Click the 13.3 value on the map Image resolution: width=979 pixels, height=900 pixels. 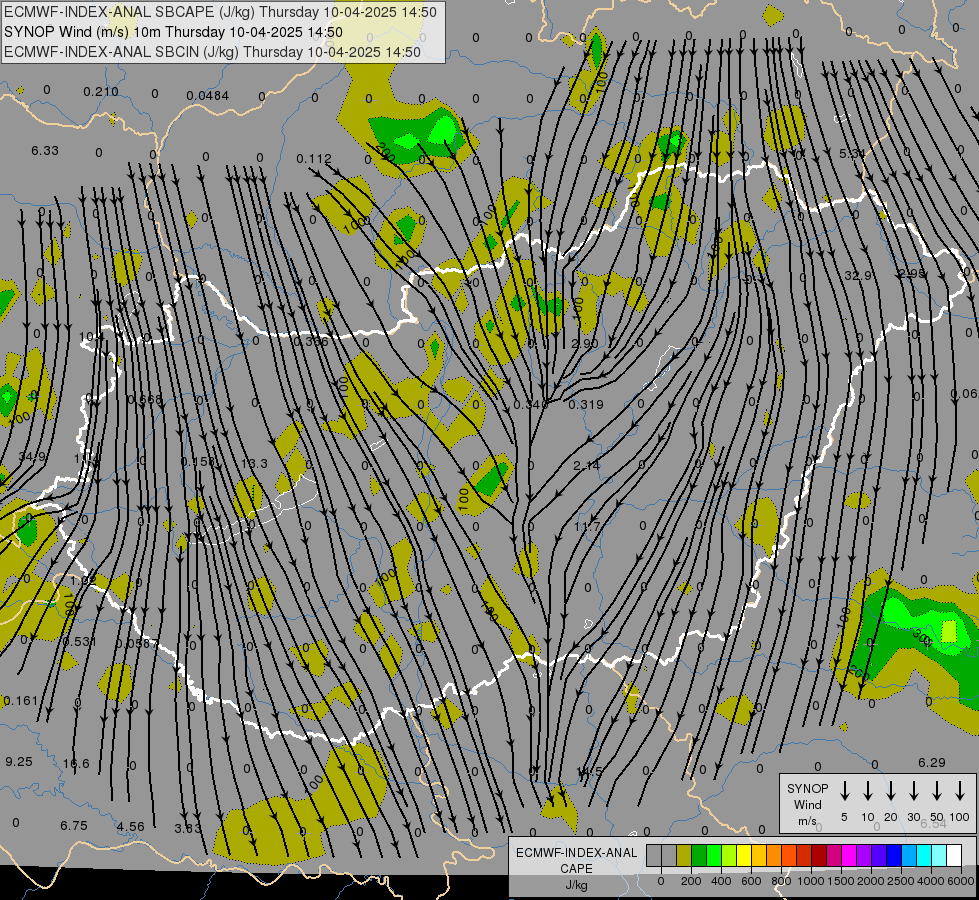tap(254, 463)
